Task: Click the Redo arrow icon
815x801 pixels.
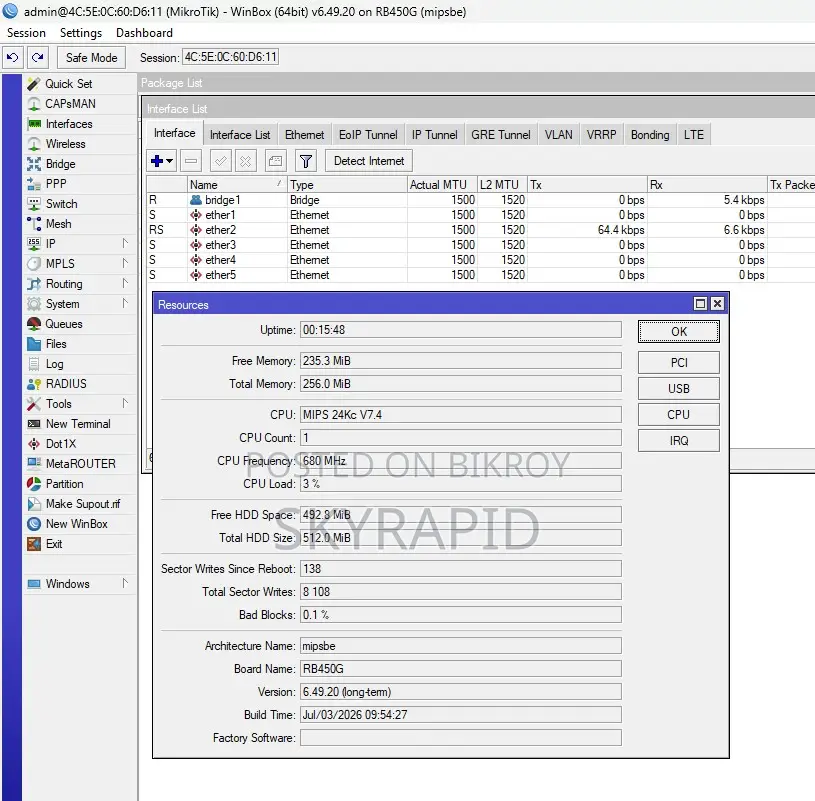Action: [37, 57]
